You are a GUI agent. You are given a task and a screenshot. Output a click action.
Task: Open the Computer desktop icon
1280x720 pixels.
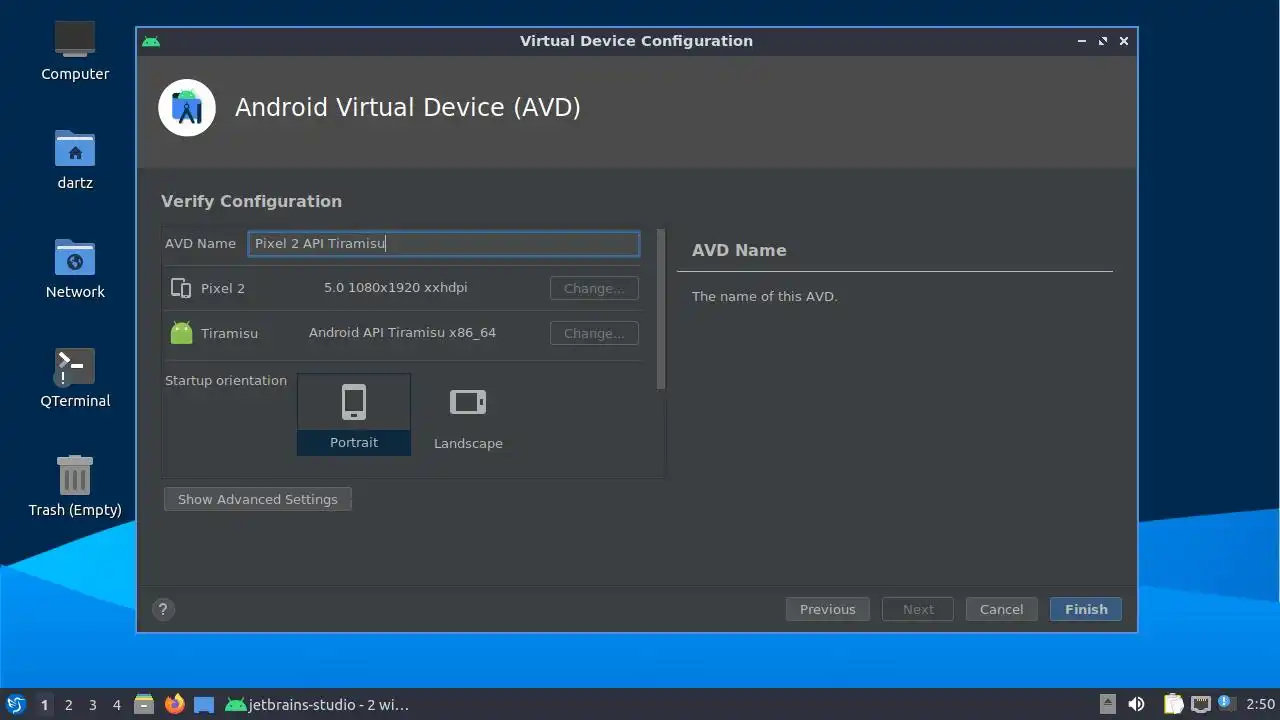coord(75,50)
